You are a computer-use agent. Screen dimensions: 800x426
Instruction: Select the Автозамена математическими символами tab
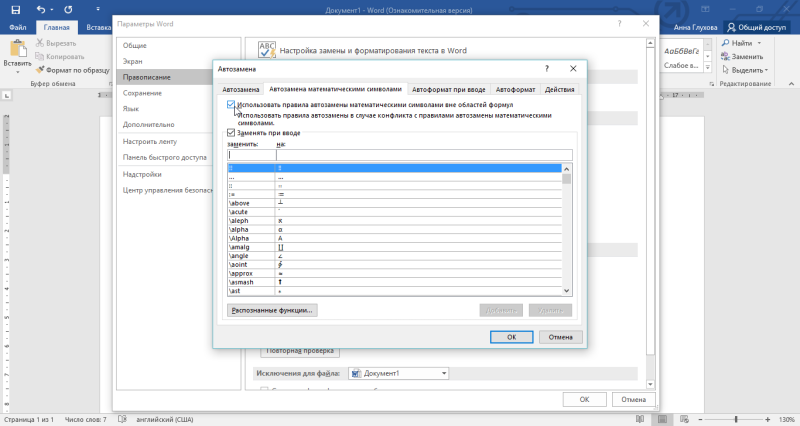(x=335, y=89)
